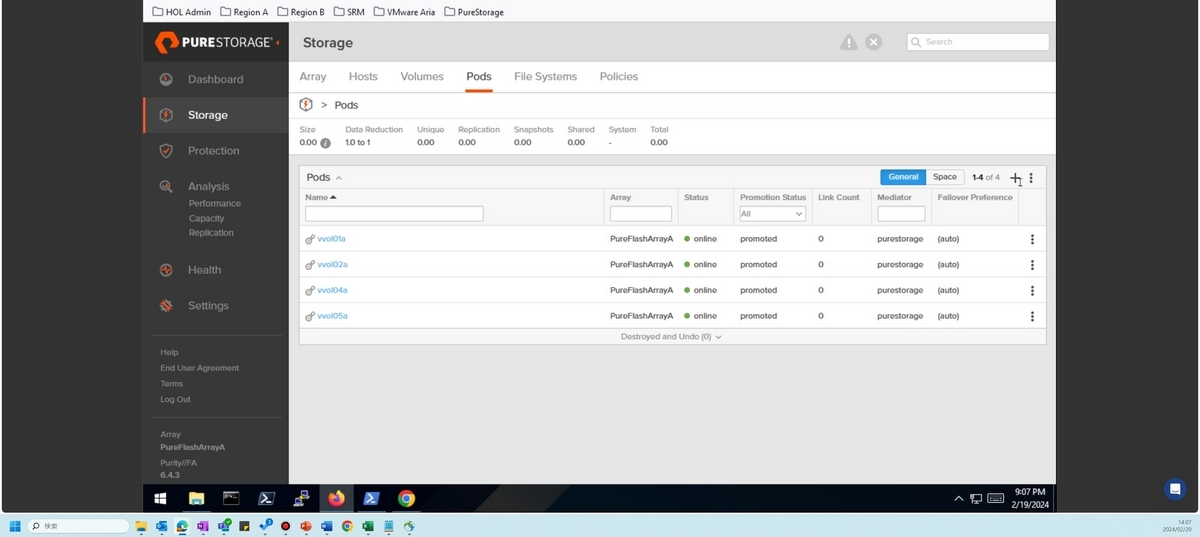Click the Firefox icon in inner taskbar
1200x537 pixels.
tap(336, 498)
